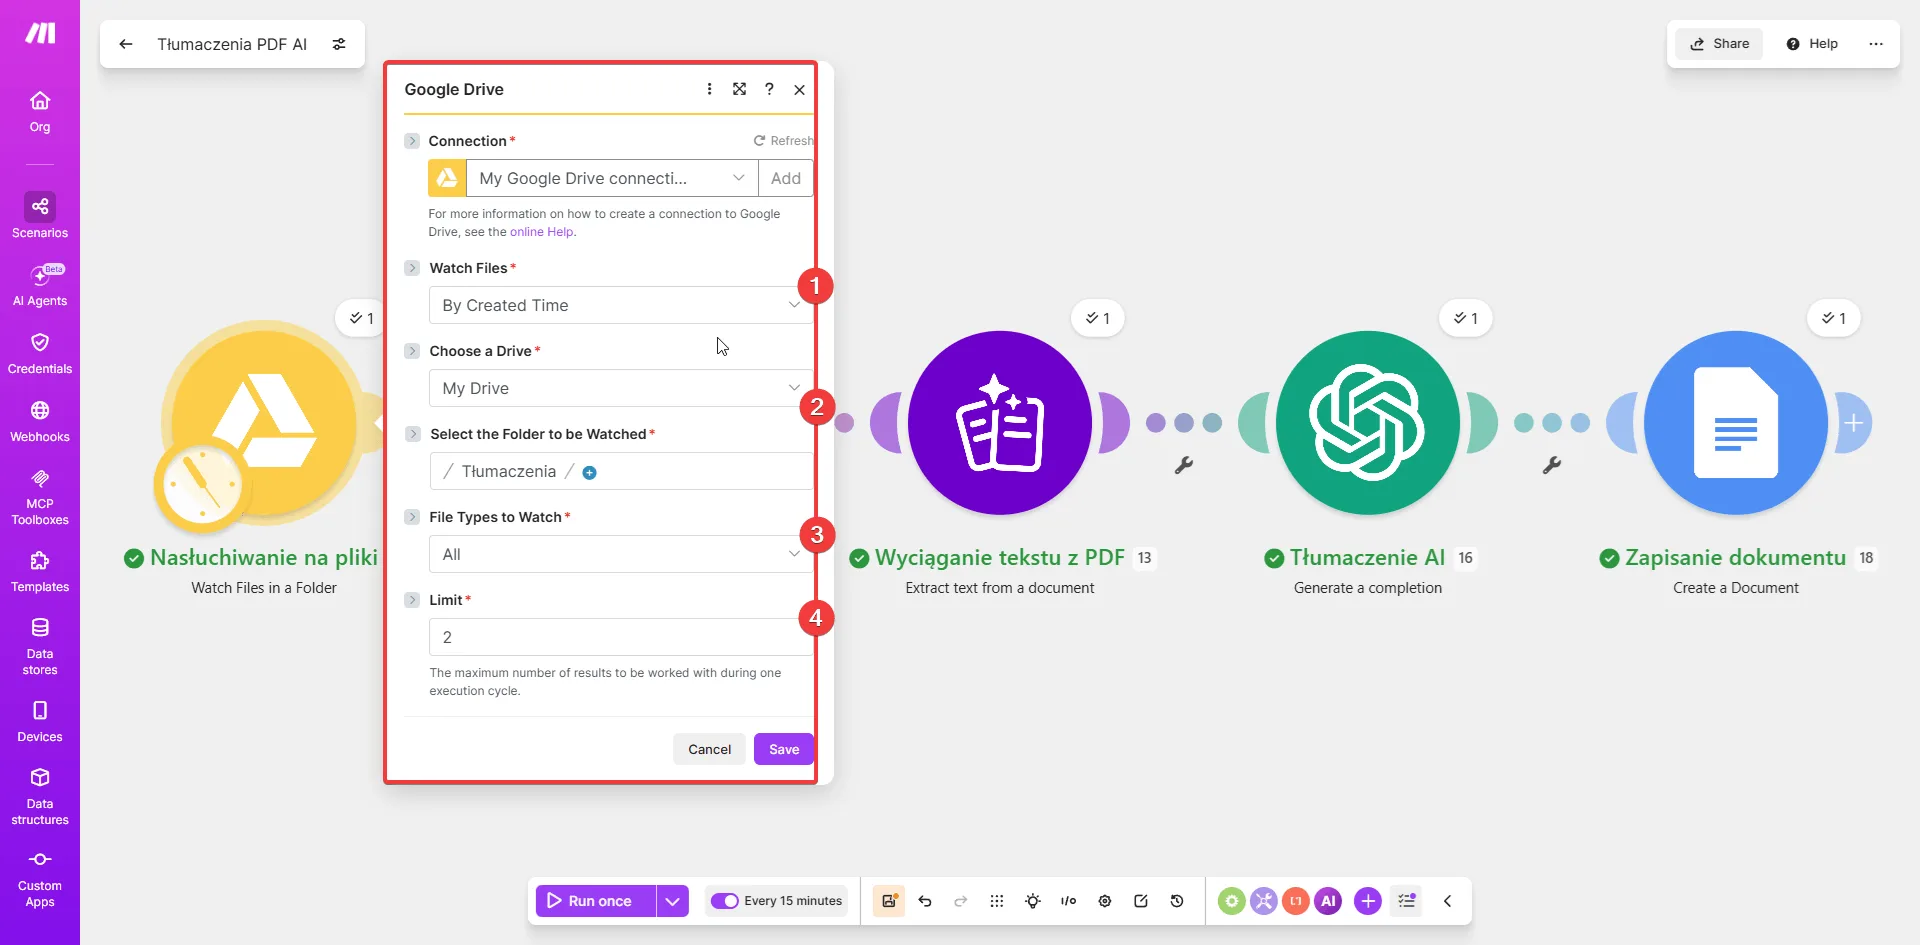Click the redo toolbar icon
Screen dimensions: 1920x945
click(x=961, y=901)
